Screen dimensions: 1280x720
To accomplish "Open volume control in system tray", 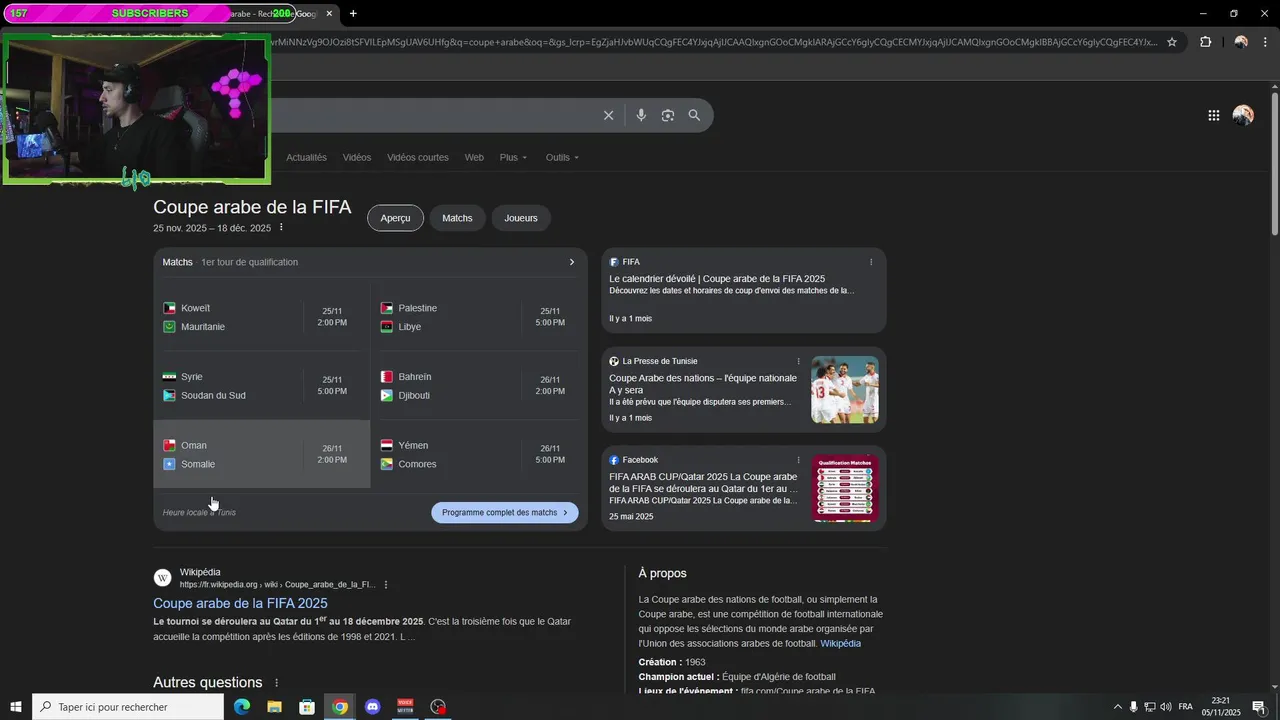I will (1166, 707).
